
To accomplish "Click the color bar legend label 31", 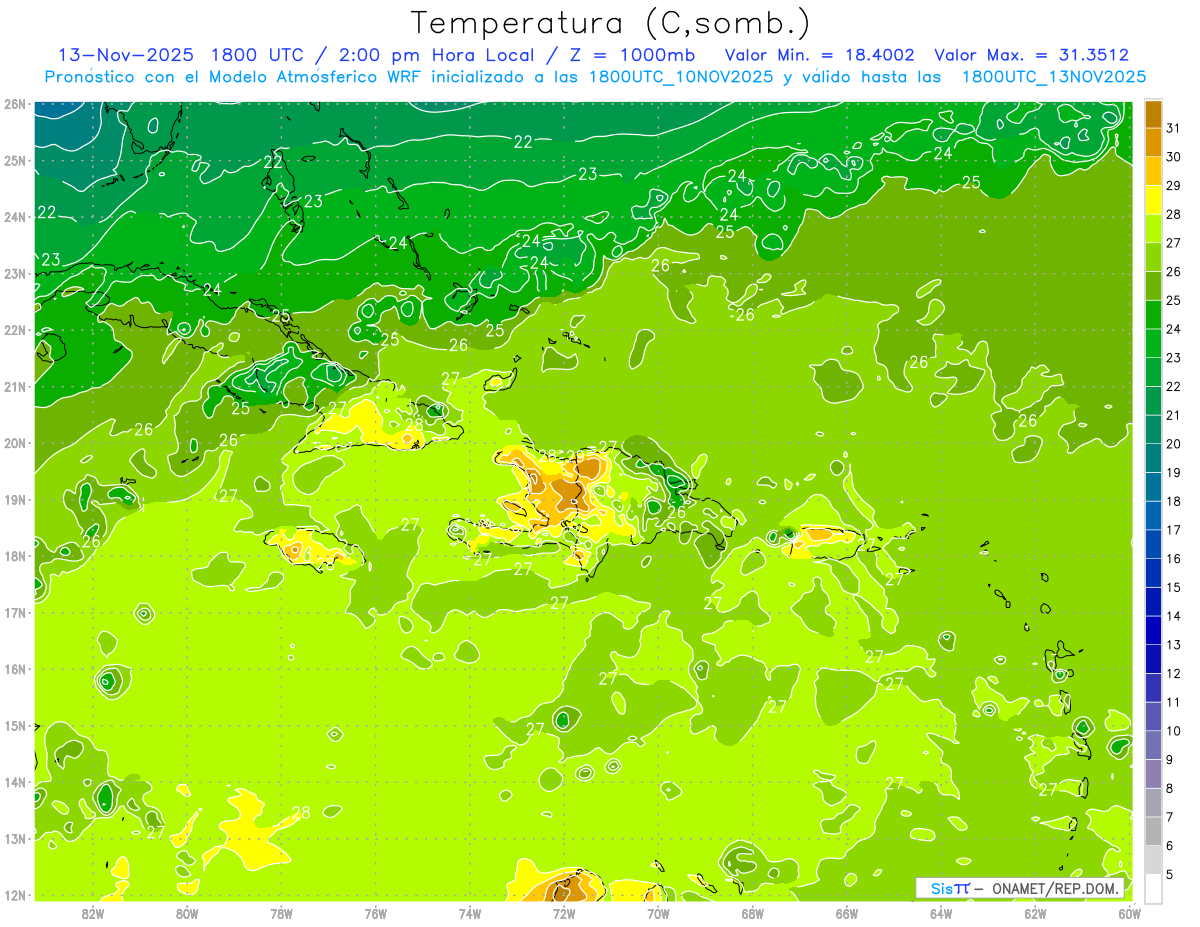I will (x=1174, y=128).
